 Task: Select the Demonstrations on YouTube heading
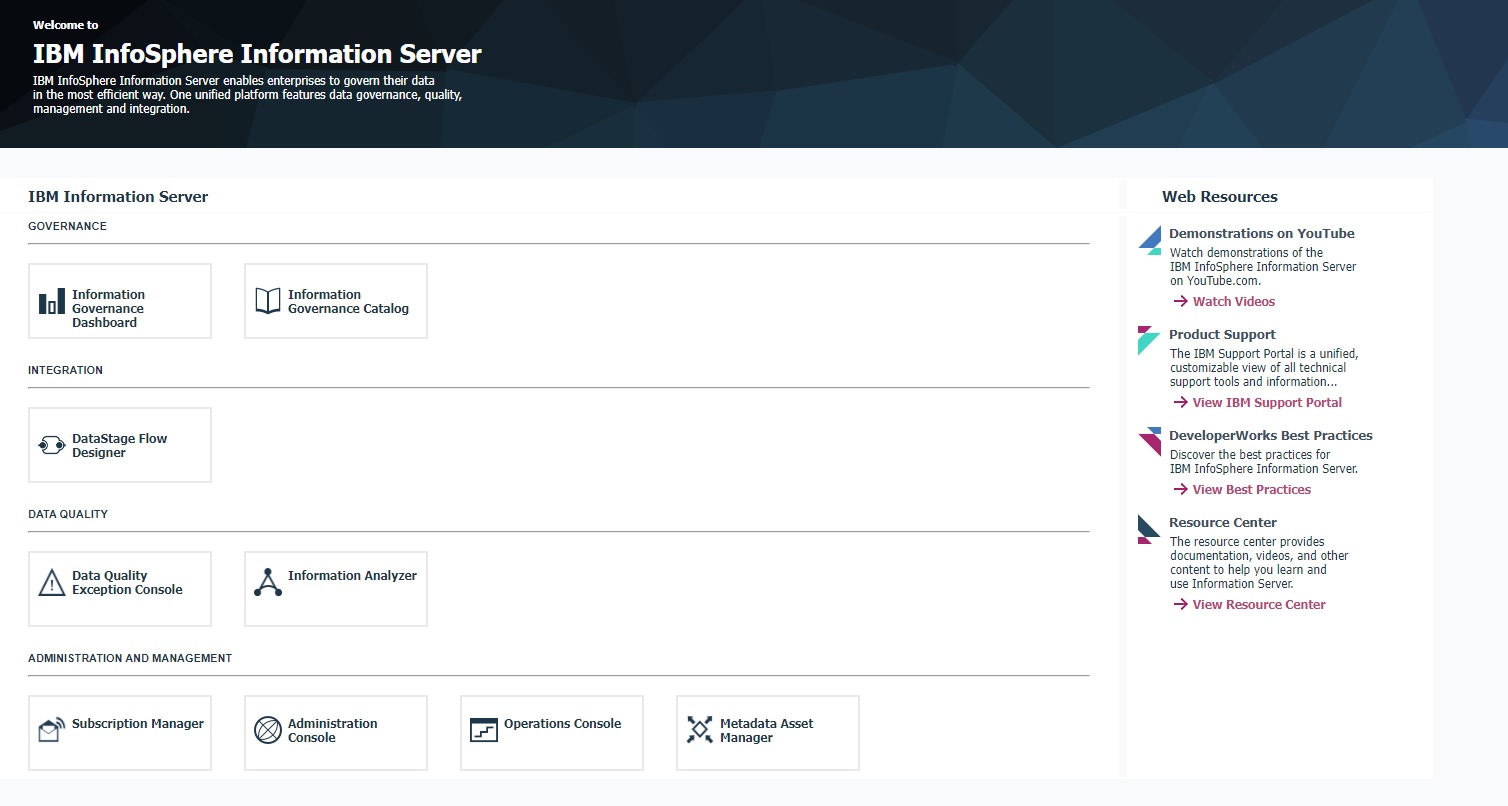pos(1261,233)
